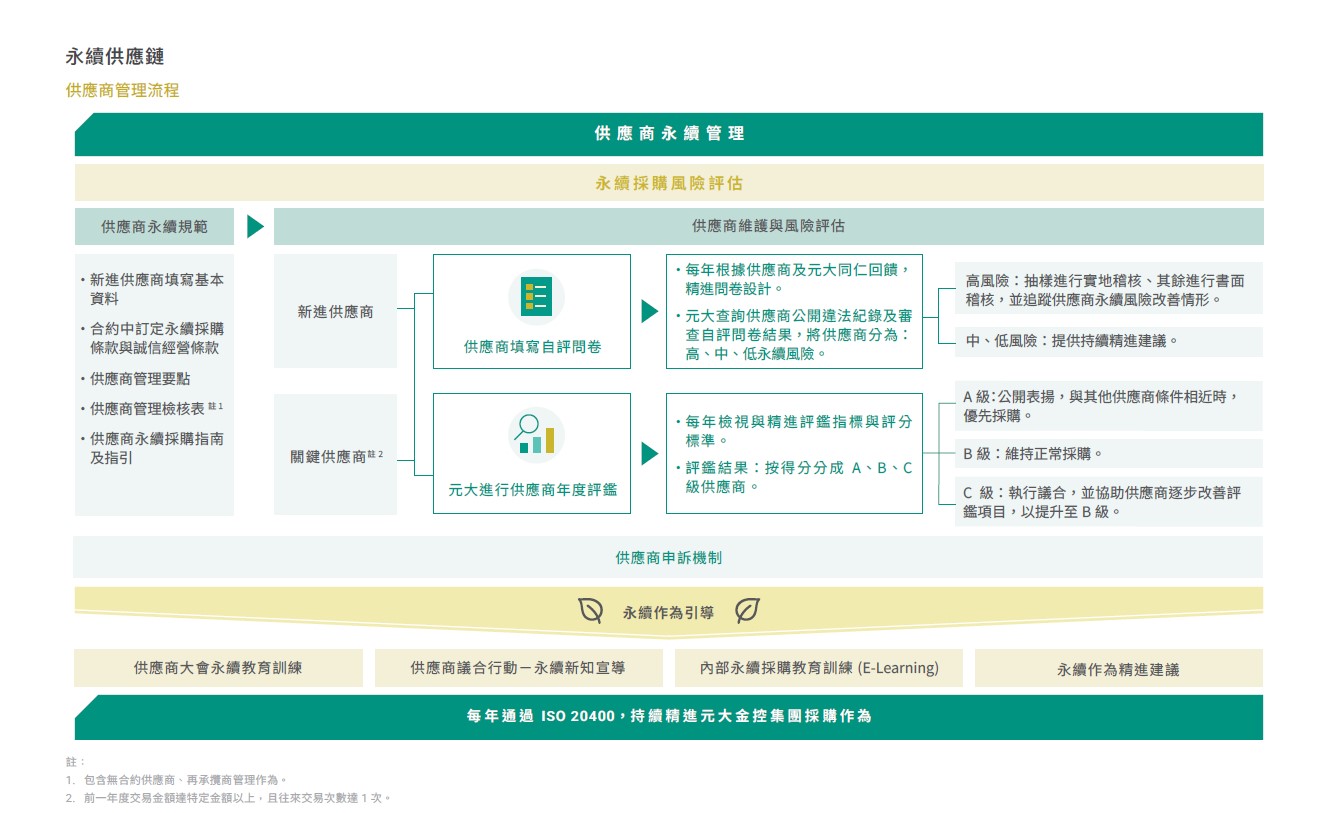The width and height of the screenshot is (1332, 813).
Task: Click the 永續採購風險評估 beige bar
Action: click(x=668, y=183)
